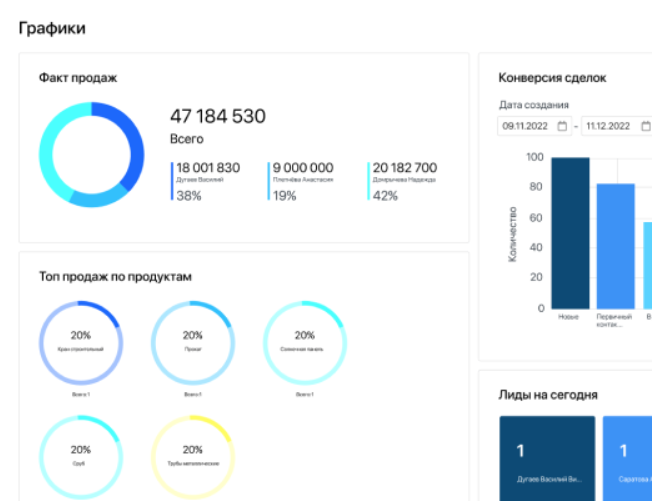Image resolution: width=652 pixels, height=501 pixels.
Task: Select the cyan segment of sales donut
Action: (x=54, y=146)
